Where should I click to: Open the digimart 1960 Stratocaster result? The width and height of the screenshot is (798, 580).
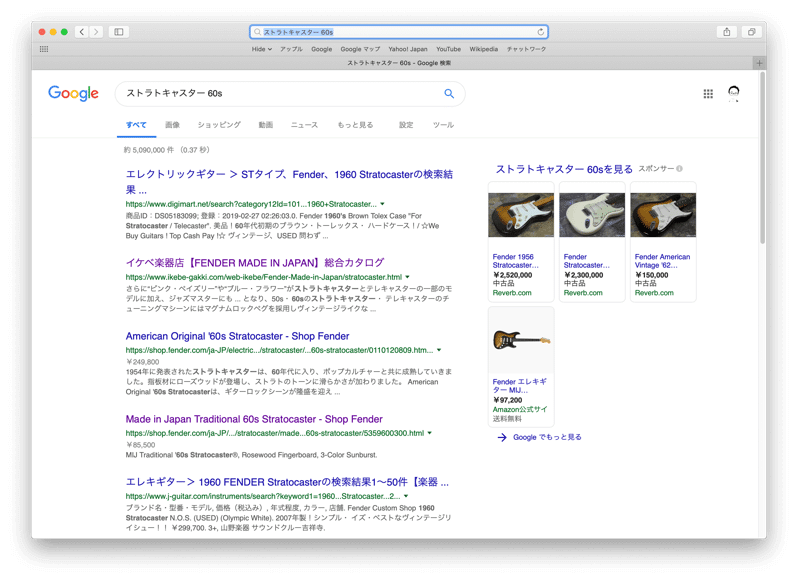(x=289, y=182)
